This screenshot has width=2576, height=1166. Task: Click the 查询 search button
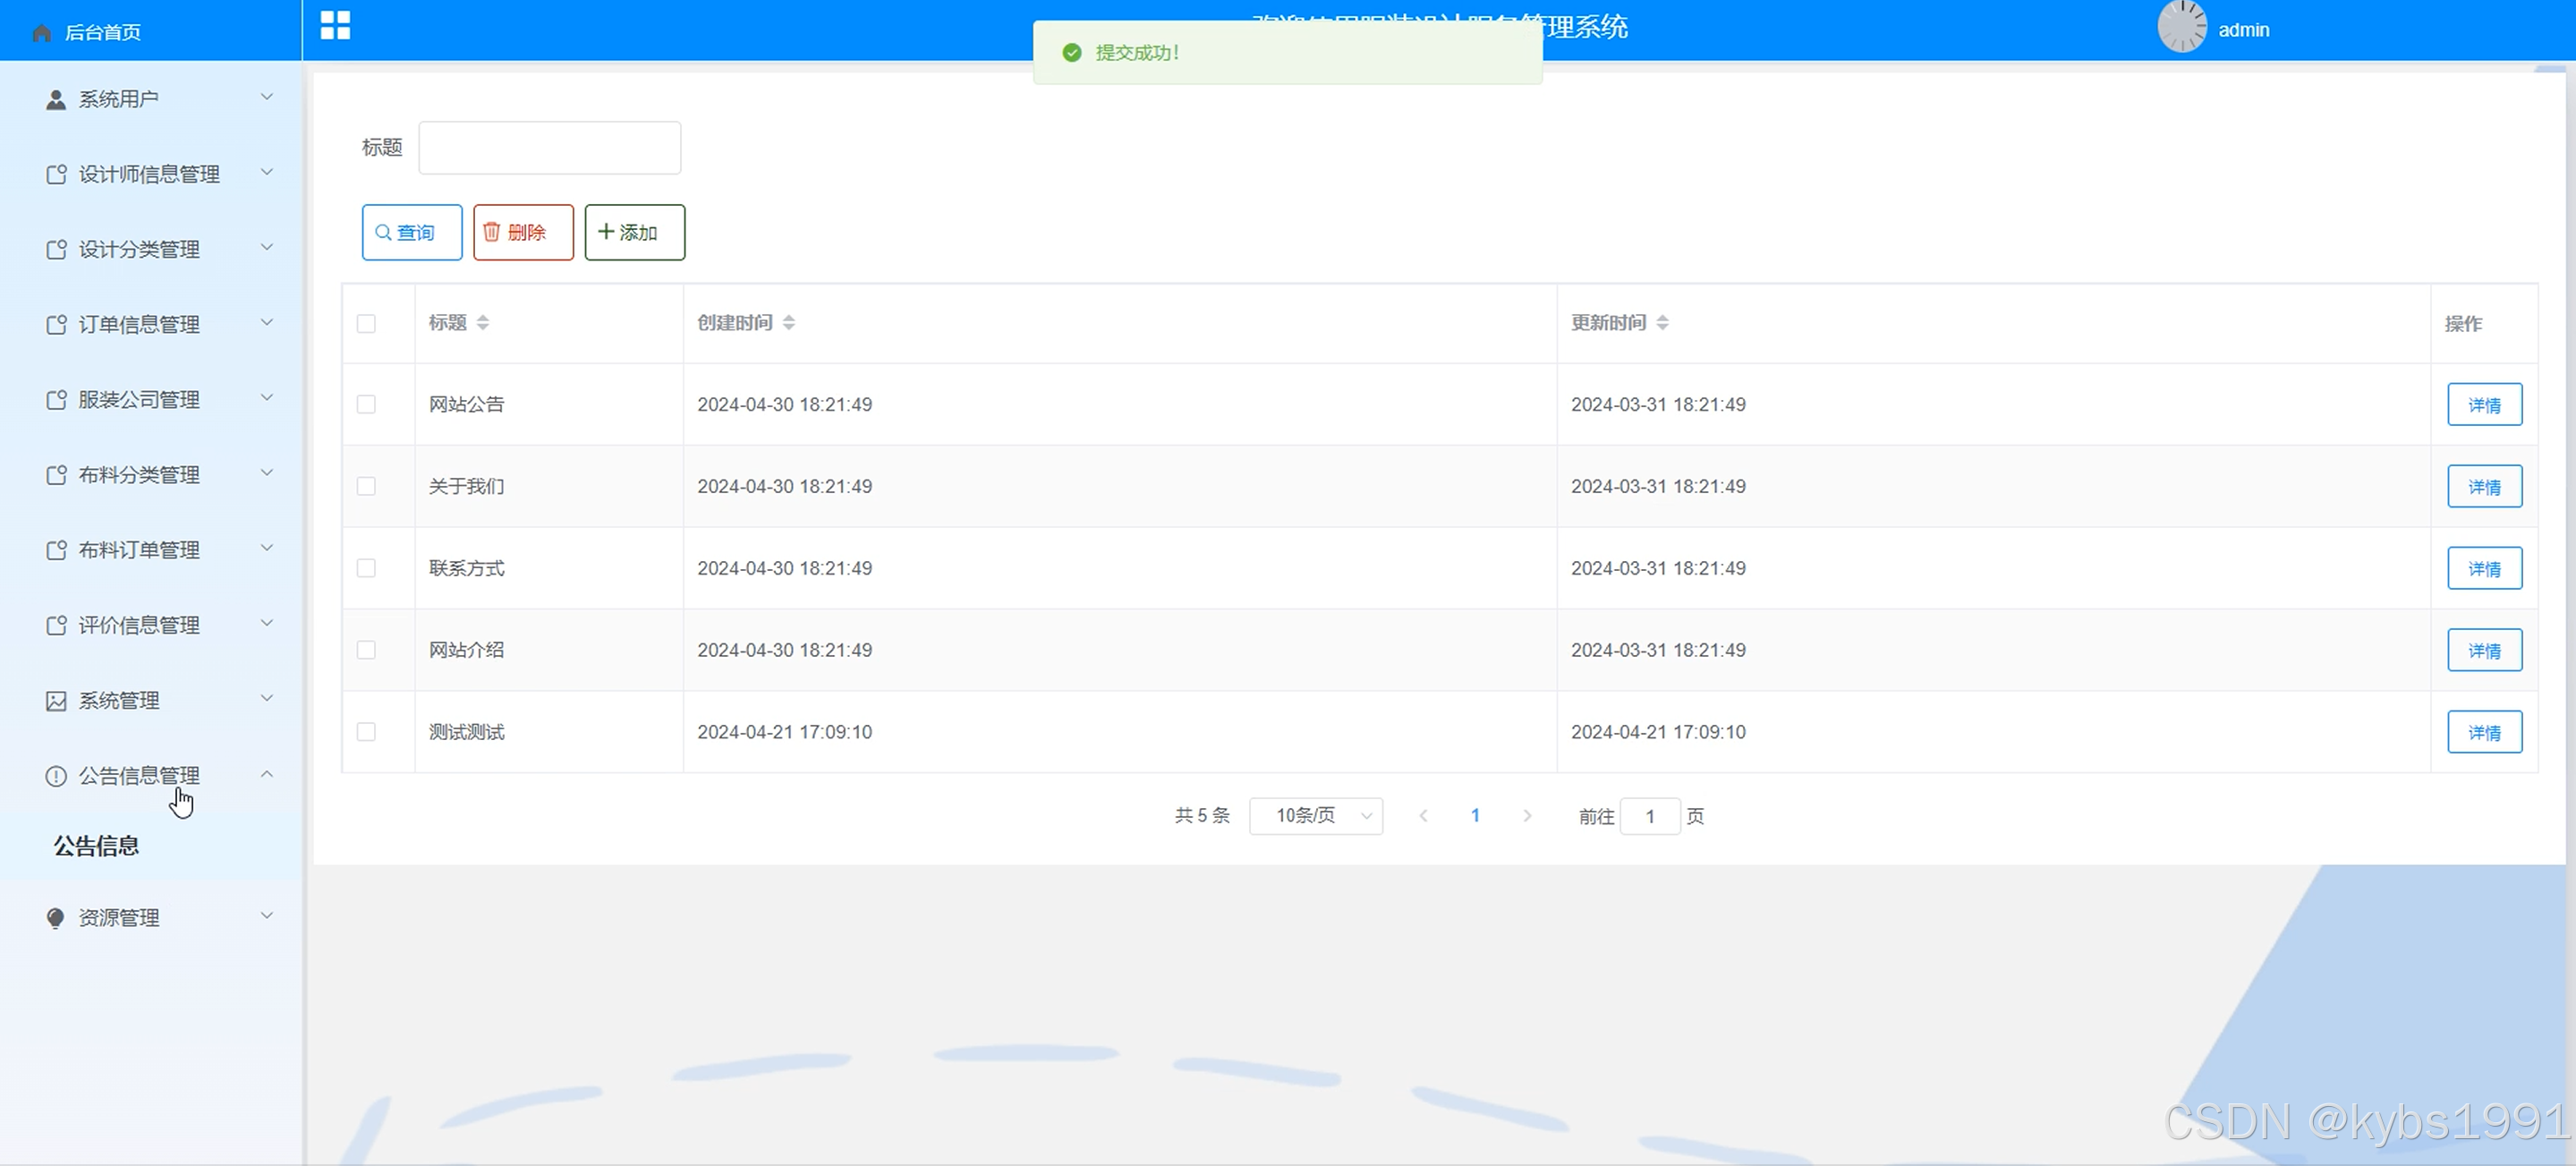point(412,232)
